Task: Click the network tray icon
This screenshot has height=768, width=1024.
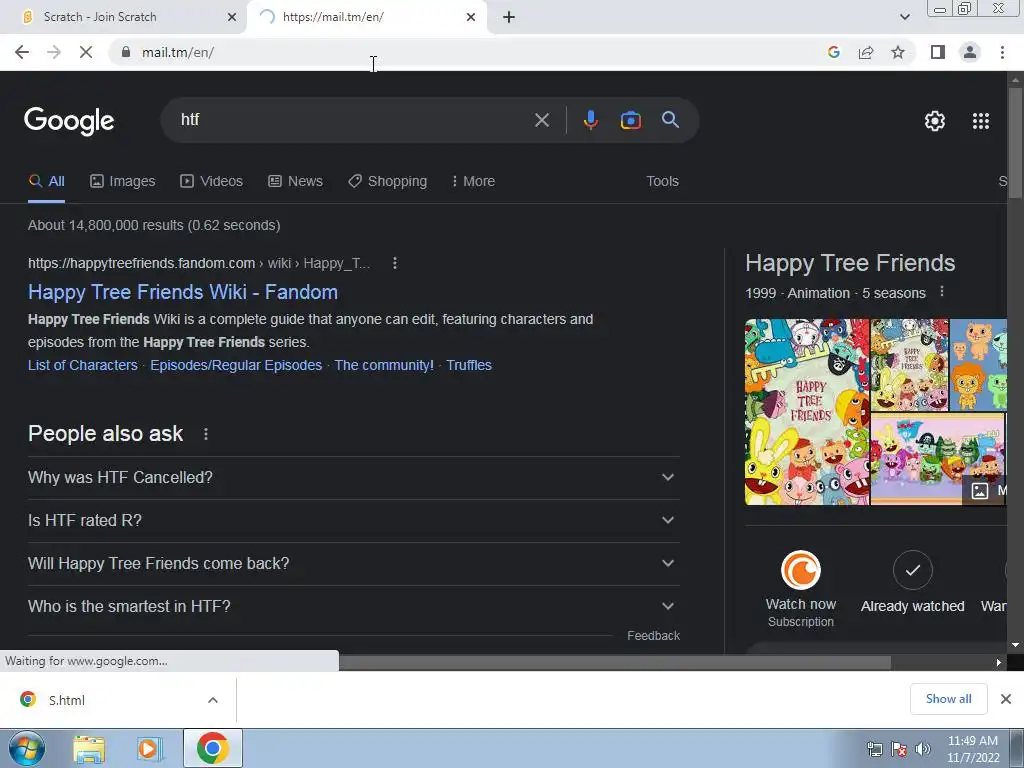Action: [875, 749]
